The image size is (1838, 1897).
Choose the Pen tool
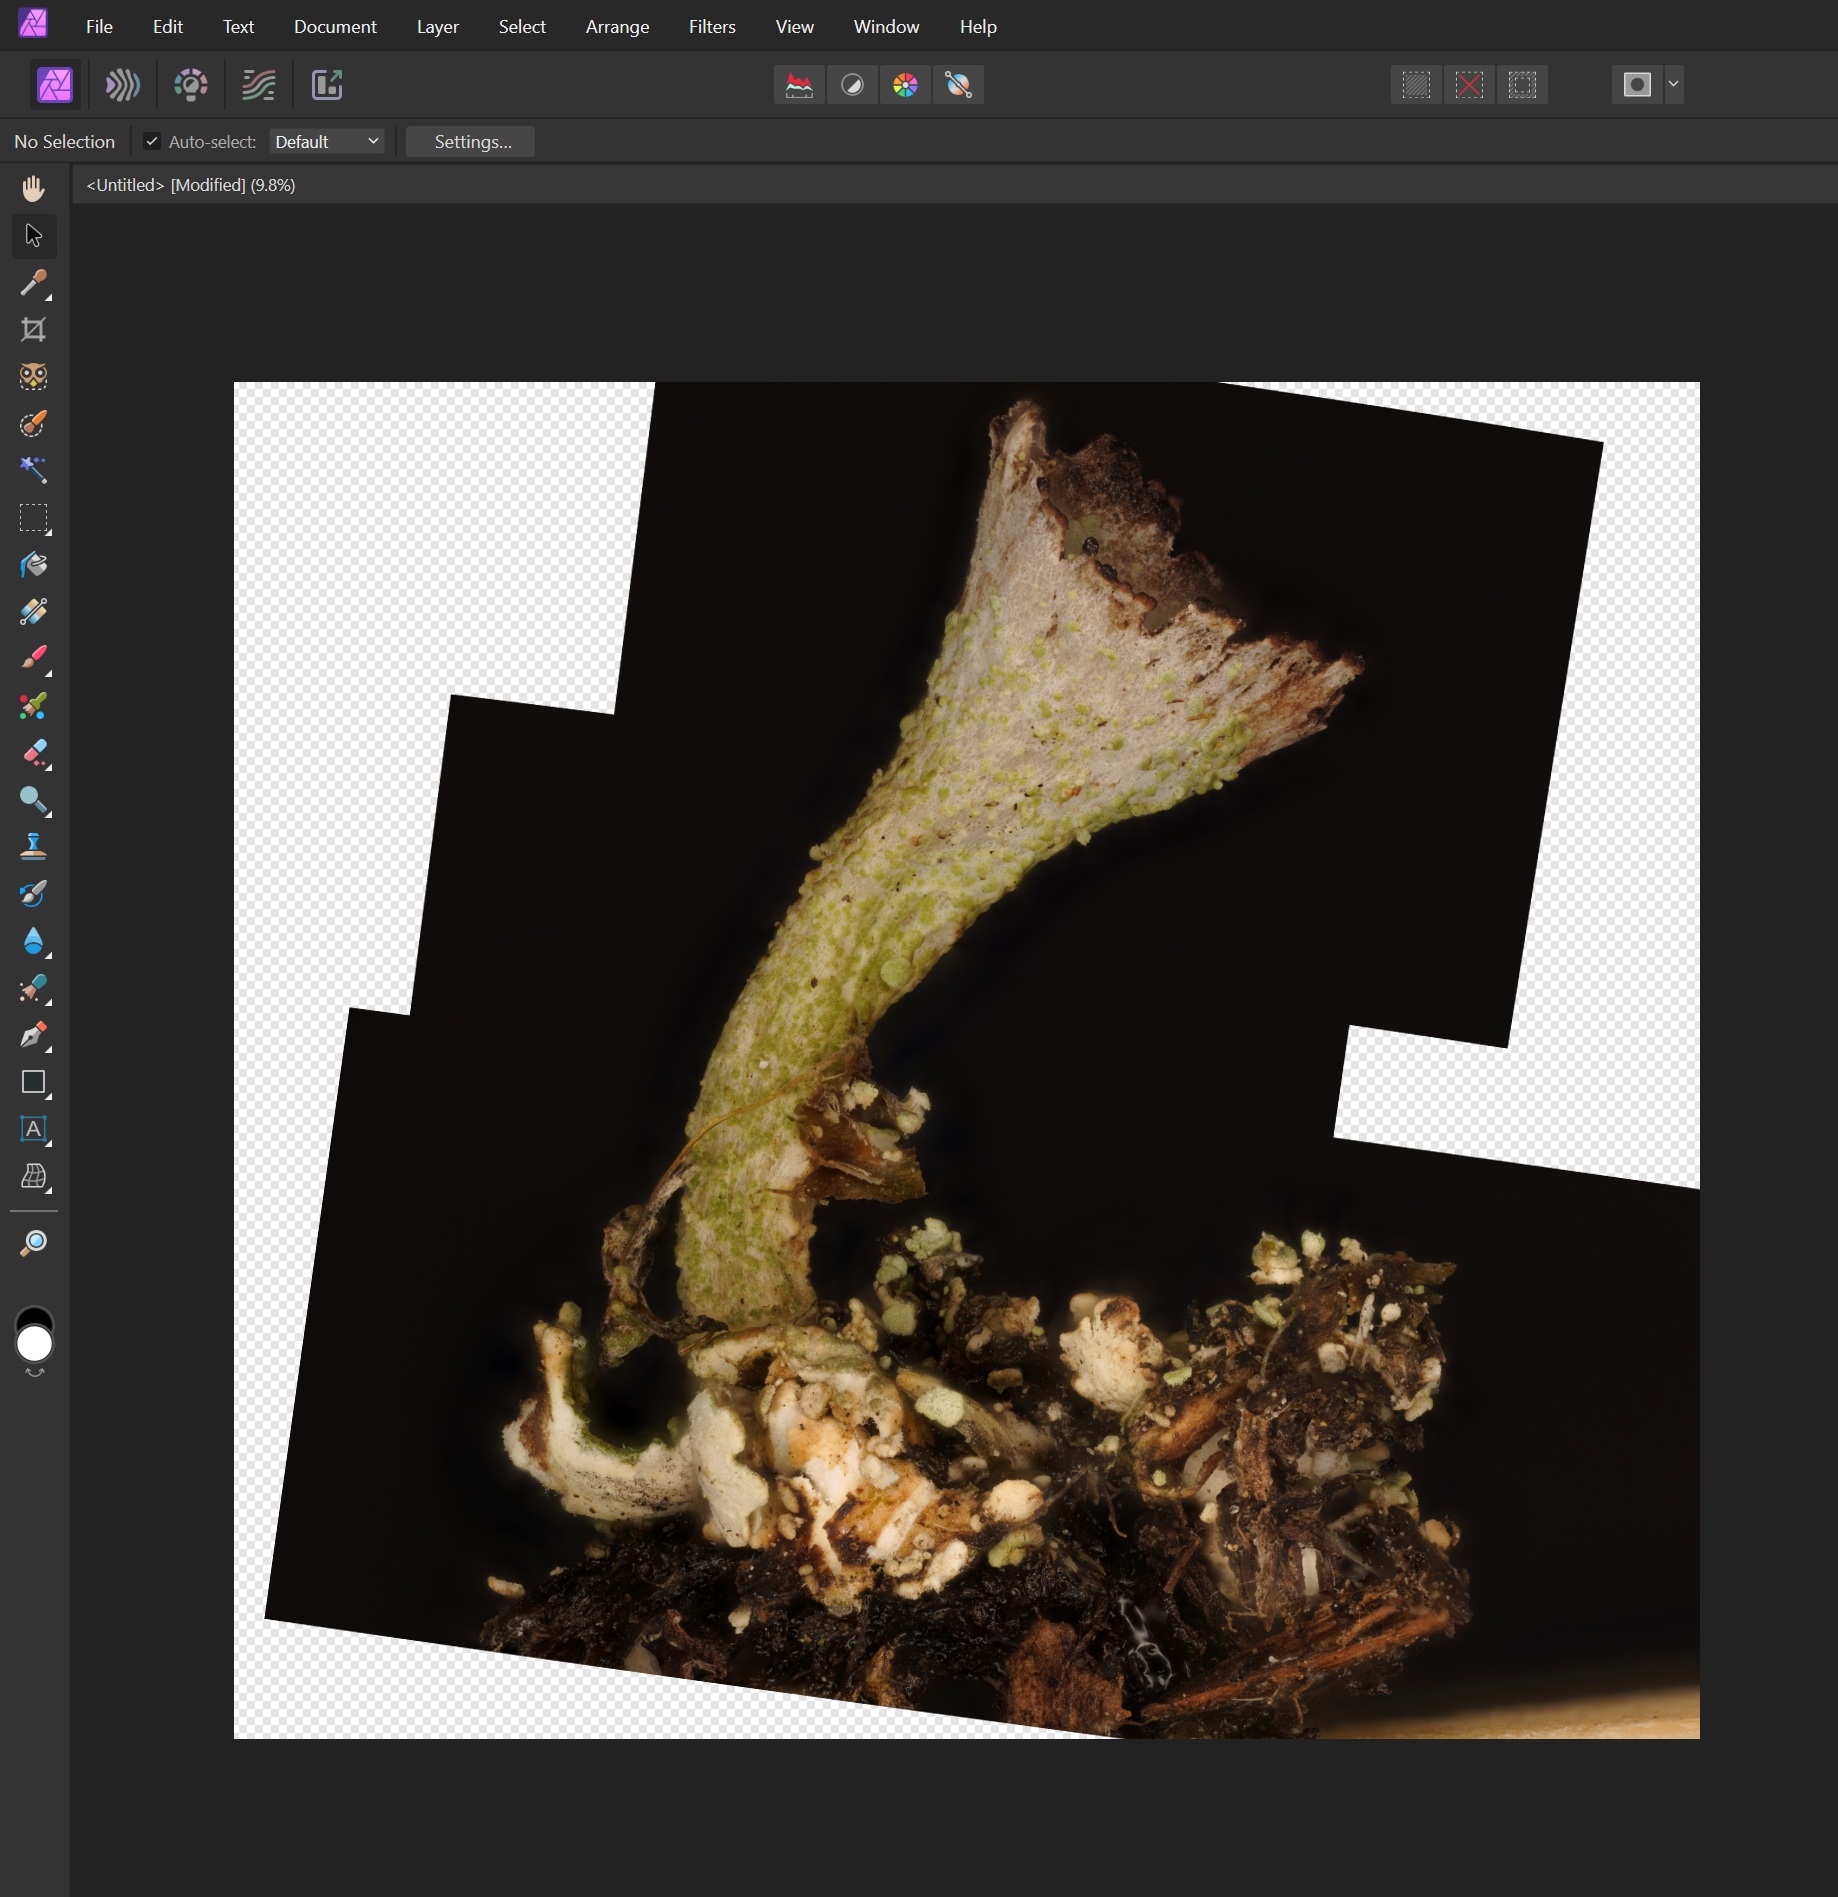coord(33,1035)
